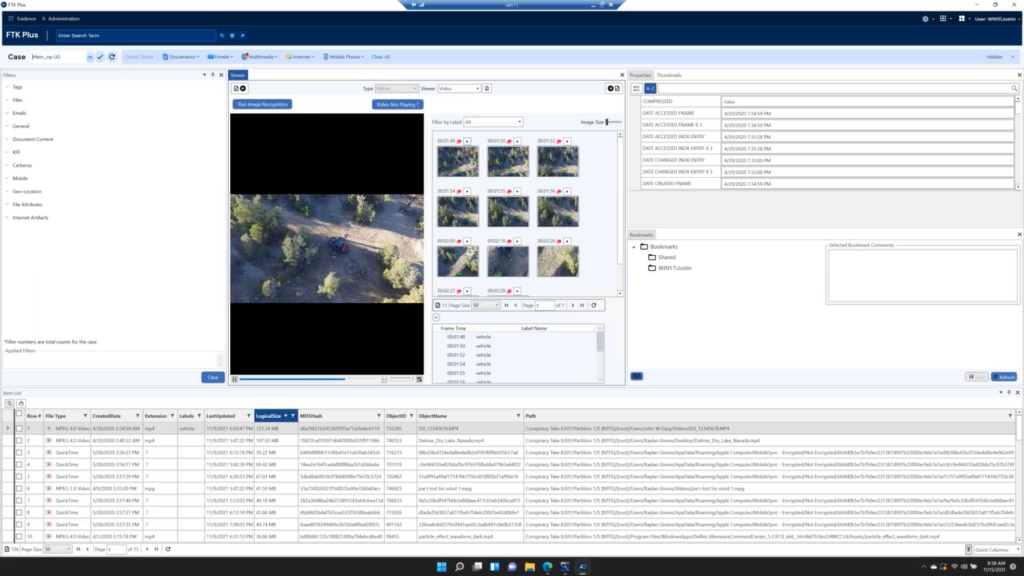
Task: Check the checkbox for row 9
Action: 19,524
